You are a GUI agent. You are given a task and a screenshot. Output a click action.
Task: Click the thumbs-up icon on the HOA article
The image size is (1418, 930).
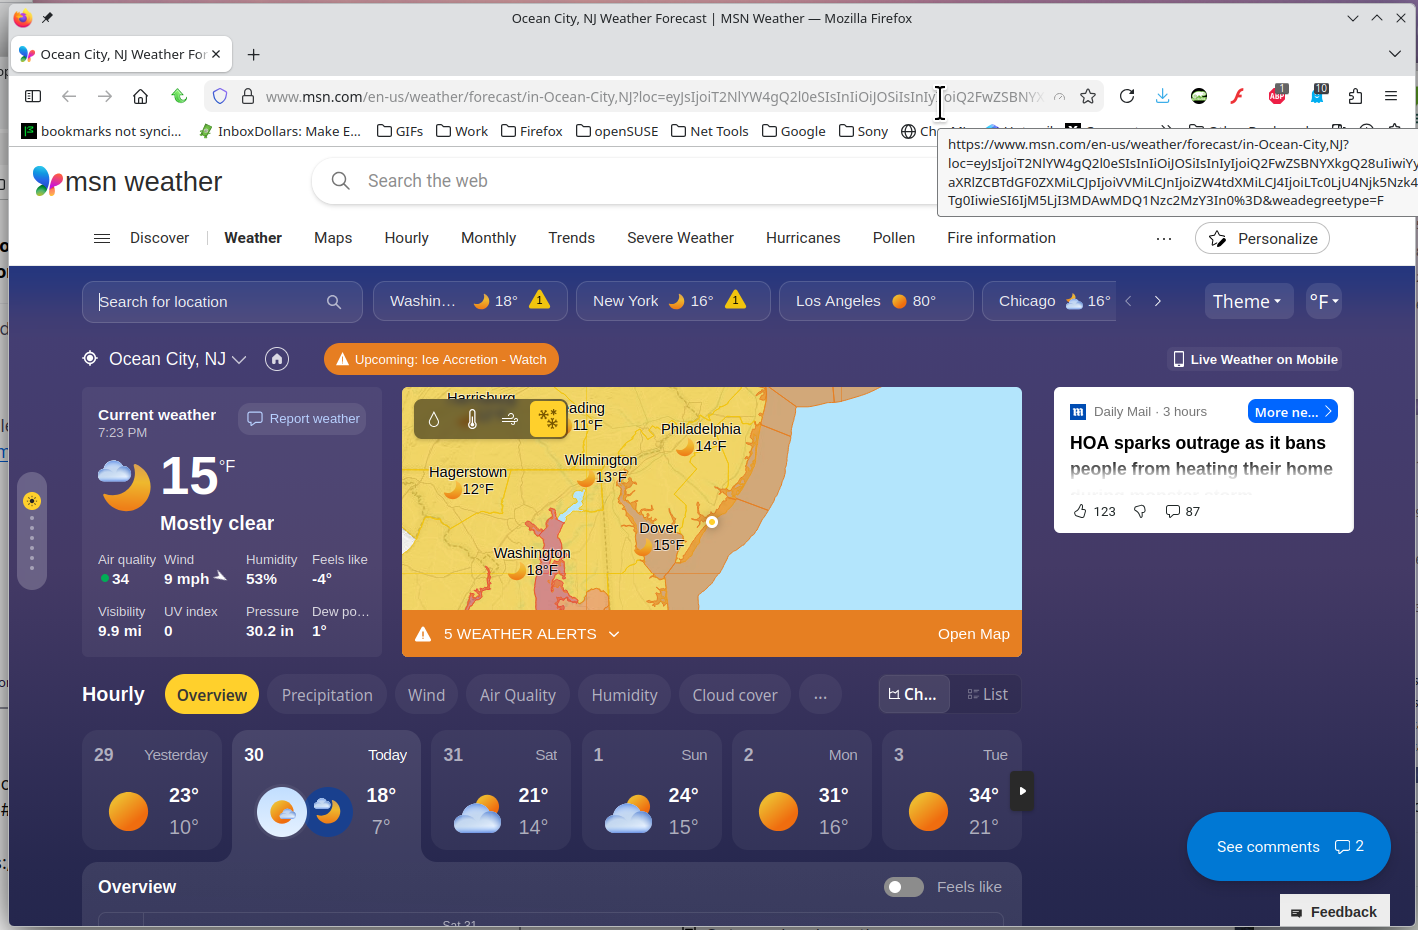[x=1080, y=511]
